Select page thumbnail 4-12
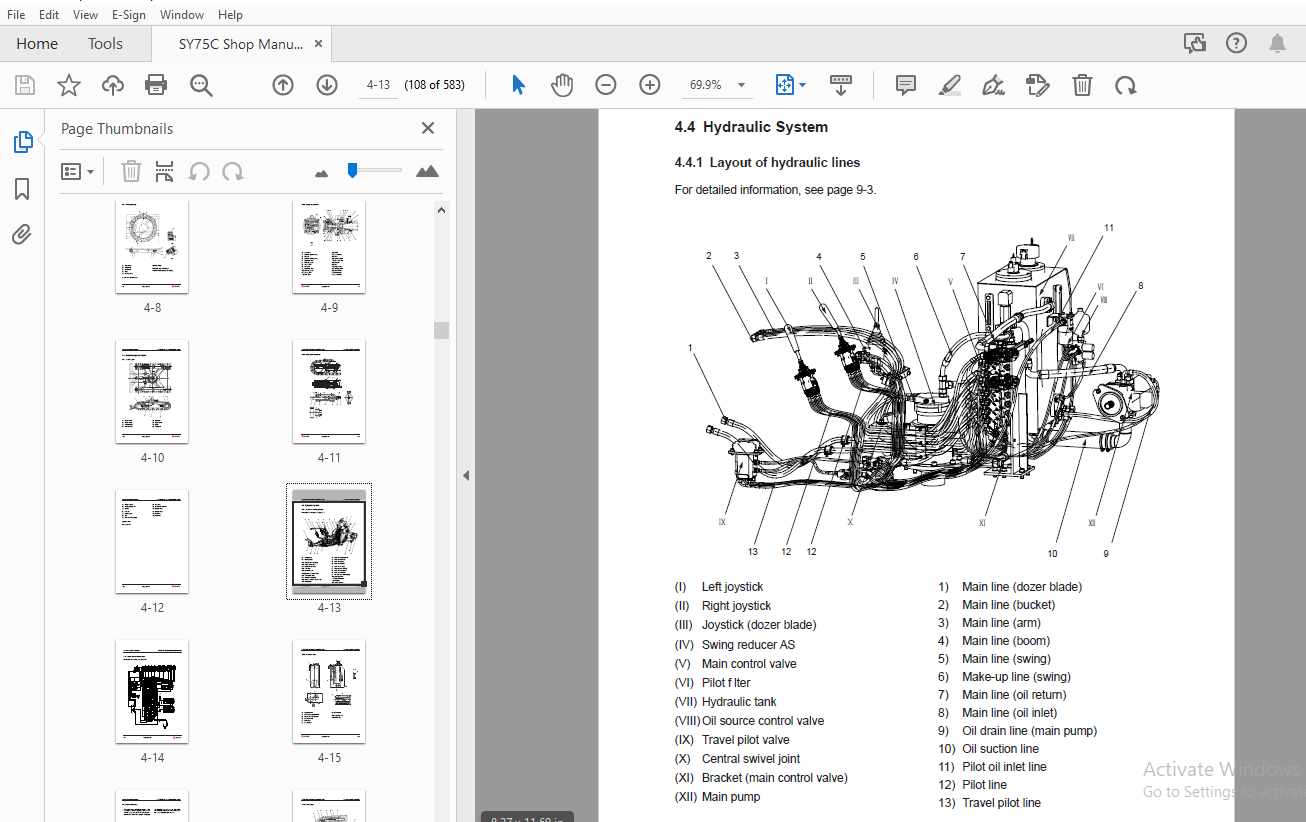 [152, 541]
